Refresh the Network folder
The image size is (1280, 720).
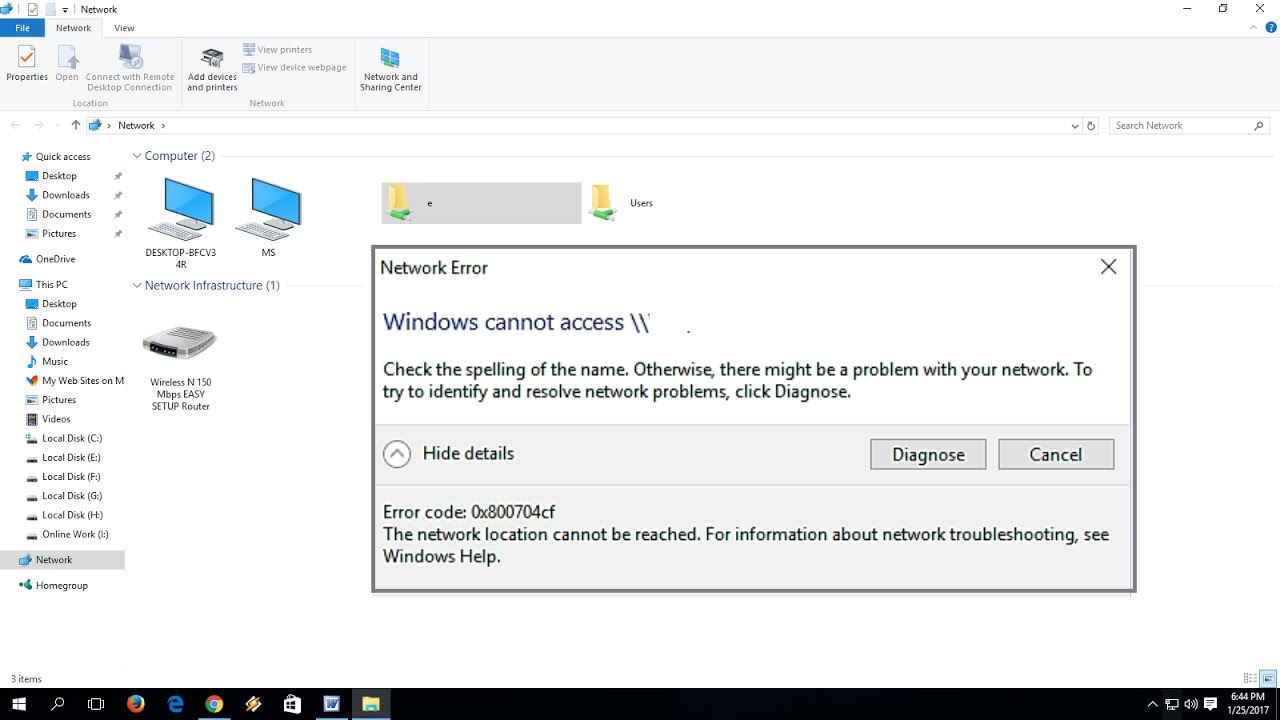tap(1091, 126)
